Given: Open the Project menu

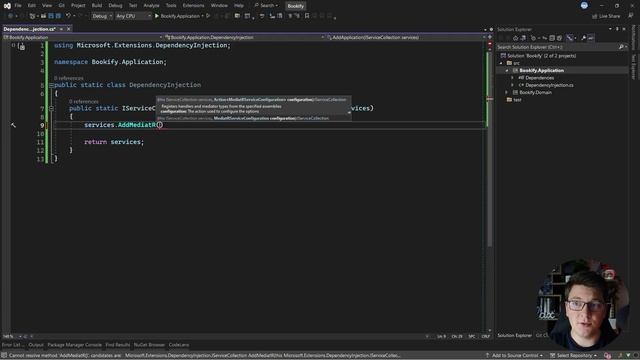Looking at the screenshot, I should (x=78, y=6).
